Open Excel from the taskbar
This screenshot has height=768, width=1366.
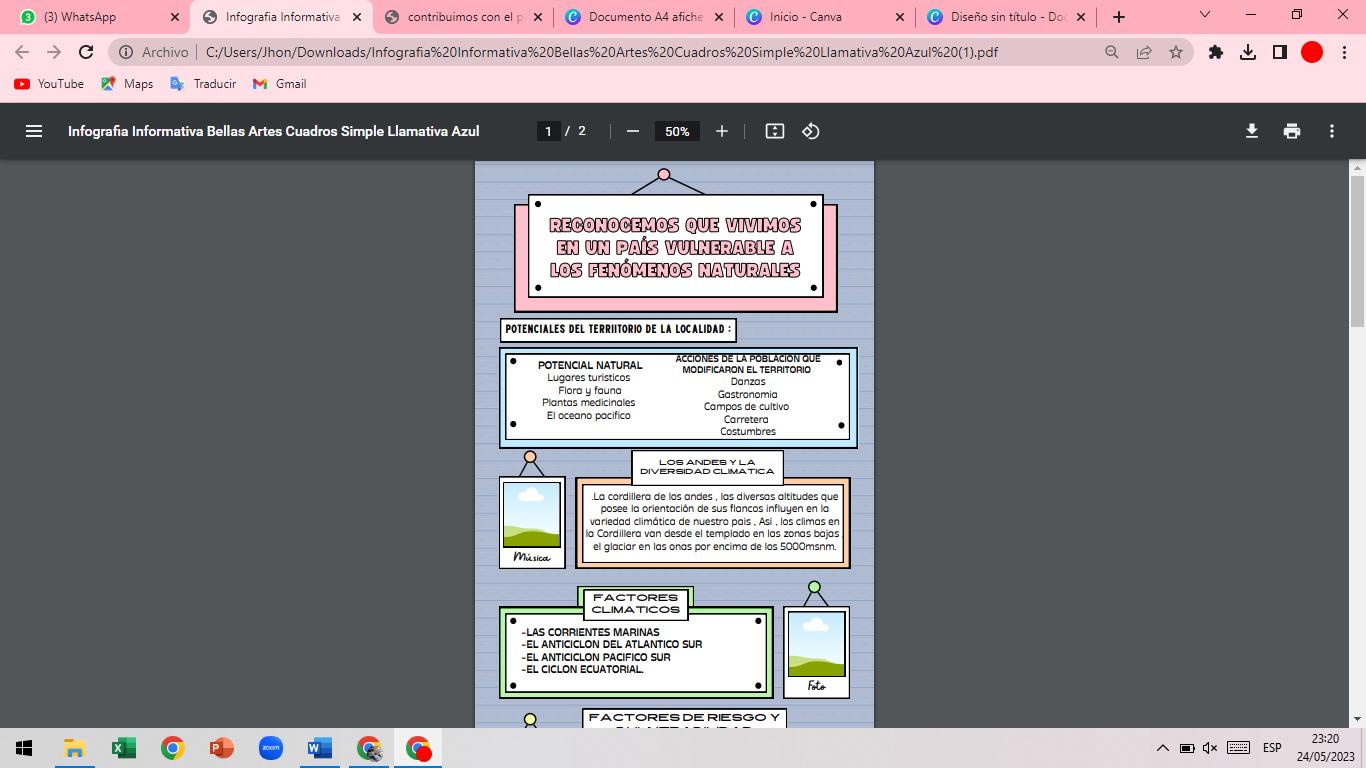pos(123,748)
